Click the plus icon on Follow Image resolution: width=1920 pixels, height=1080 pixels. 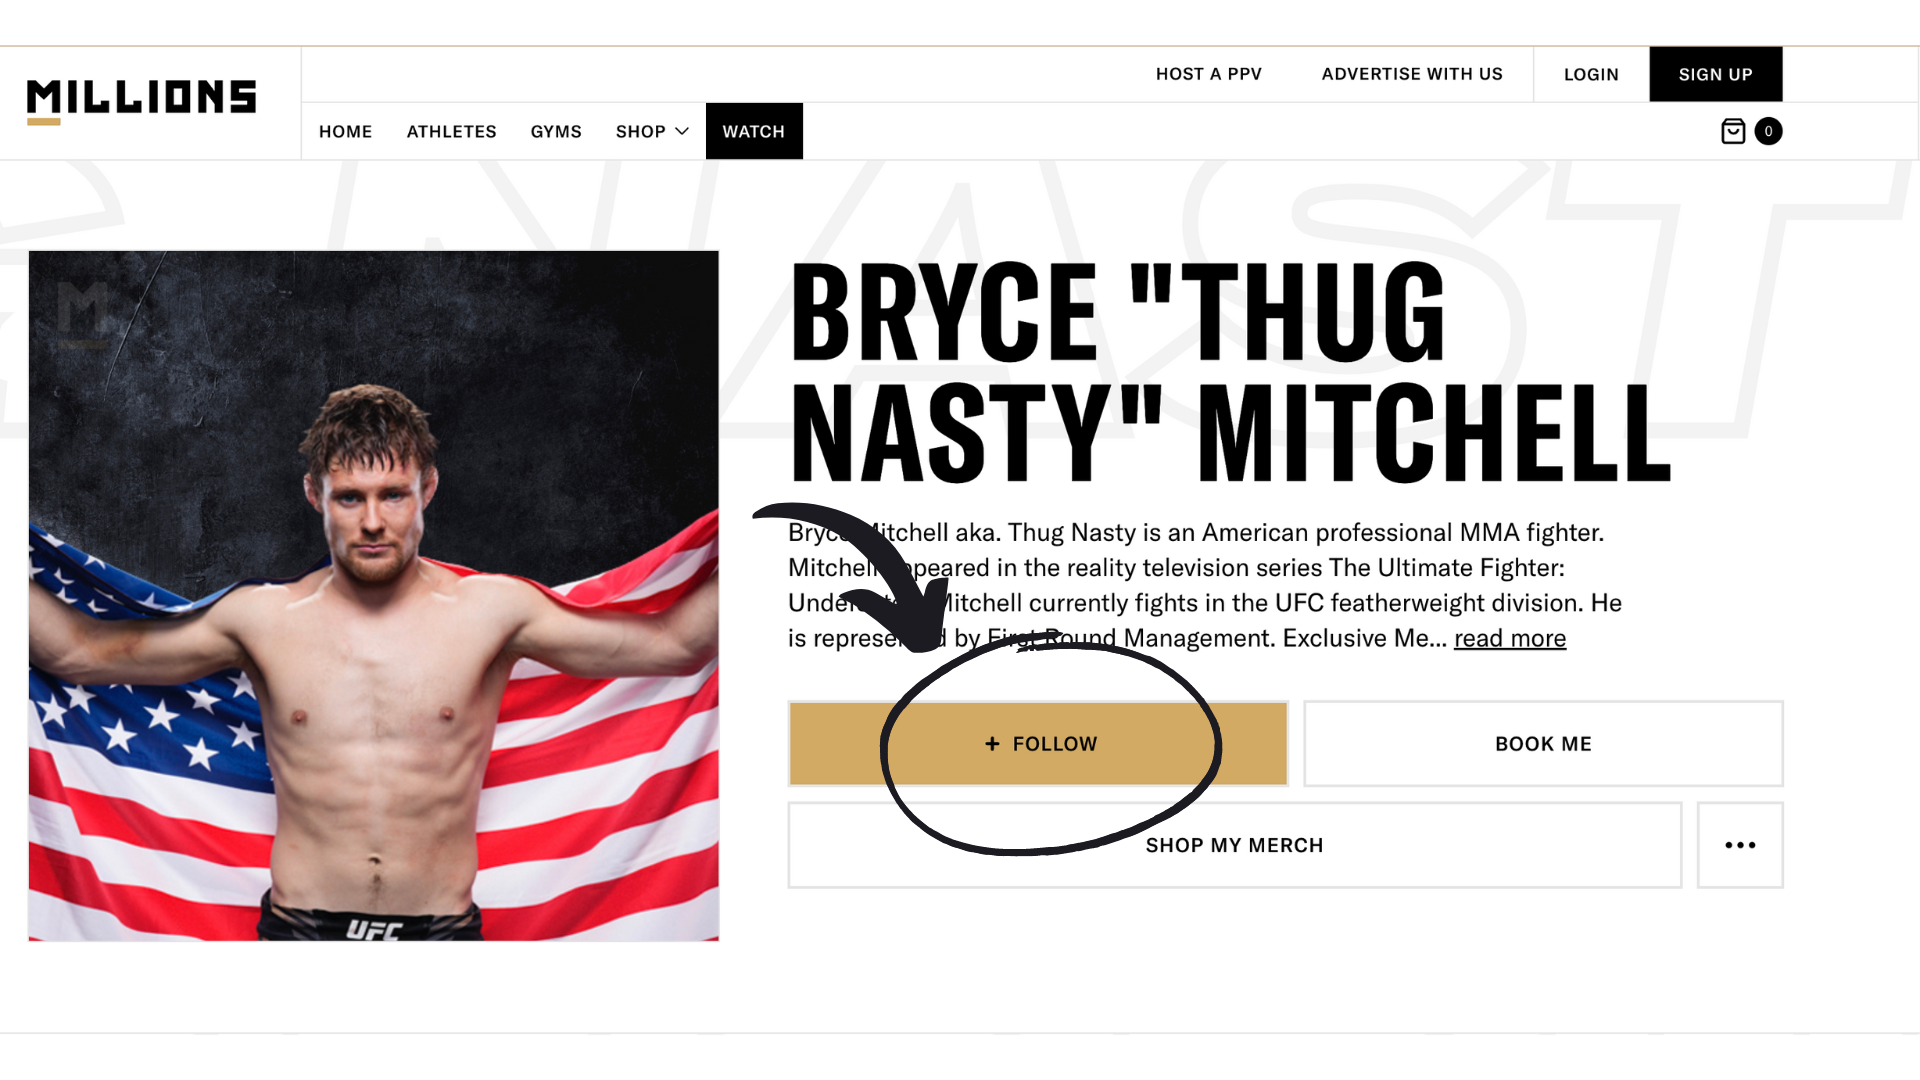pyautogui.click(x=992, y=744)
